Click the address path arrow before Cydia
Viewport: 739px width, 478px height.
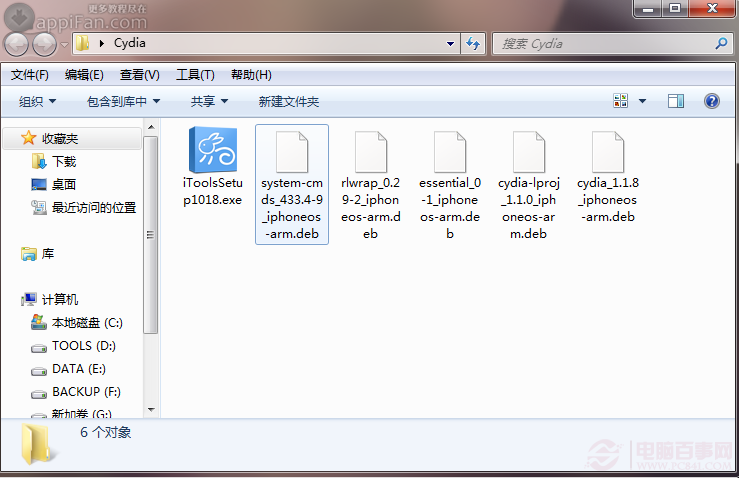point(102,43)
